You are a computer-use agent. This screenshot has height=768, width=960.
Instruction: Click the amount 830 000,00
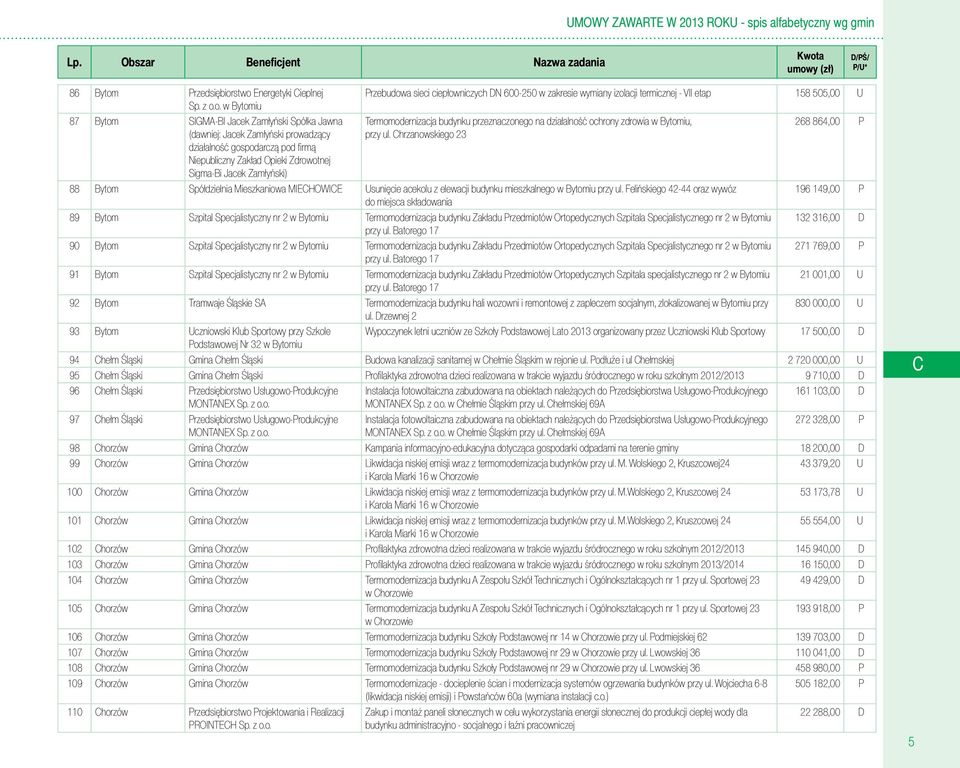[x=817, y=303]
